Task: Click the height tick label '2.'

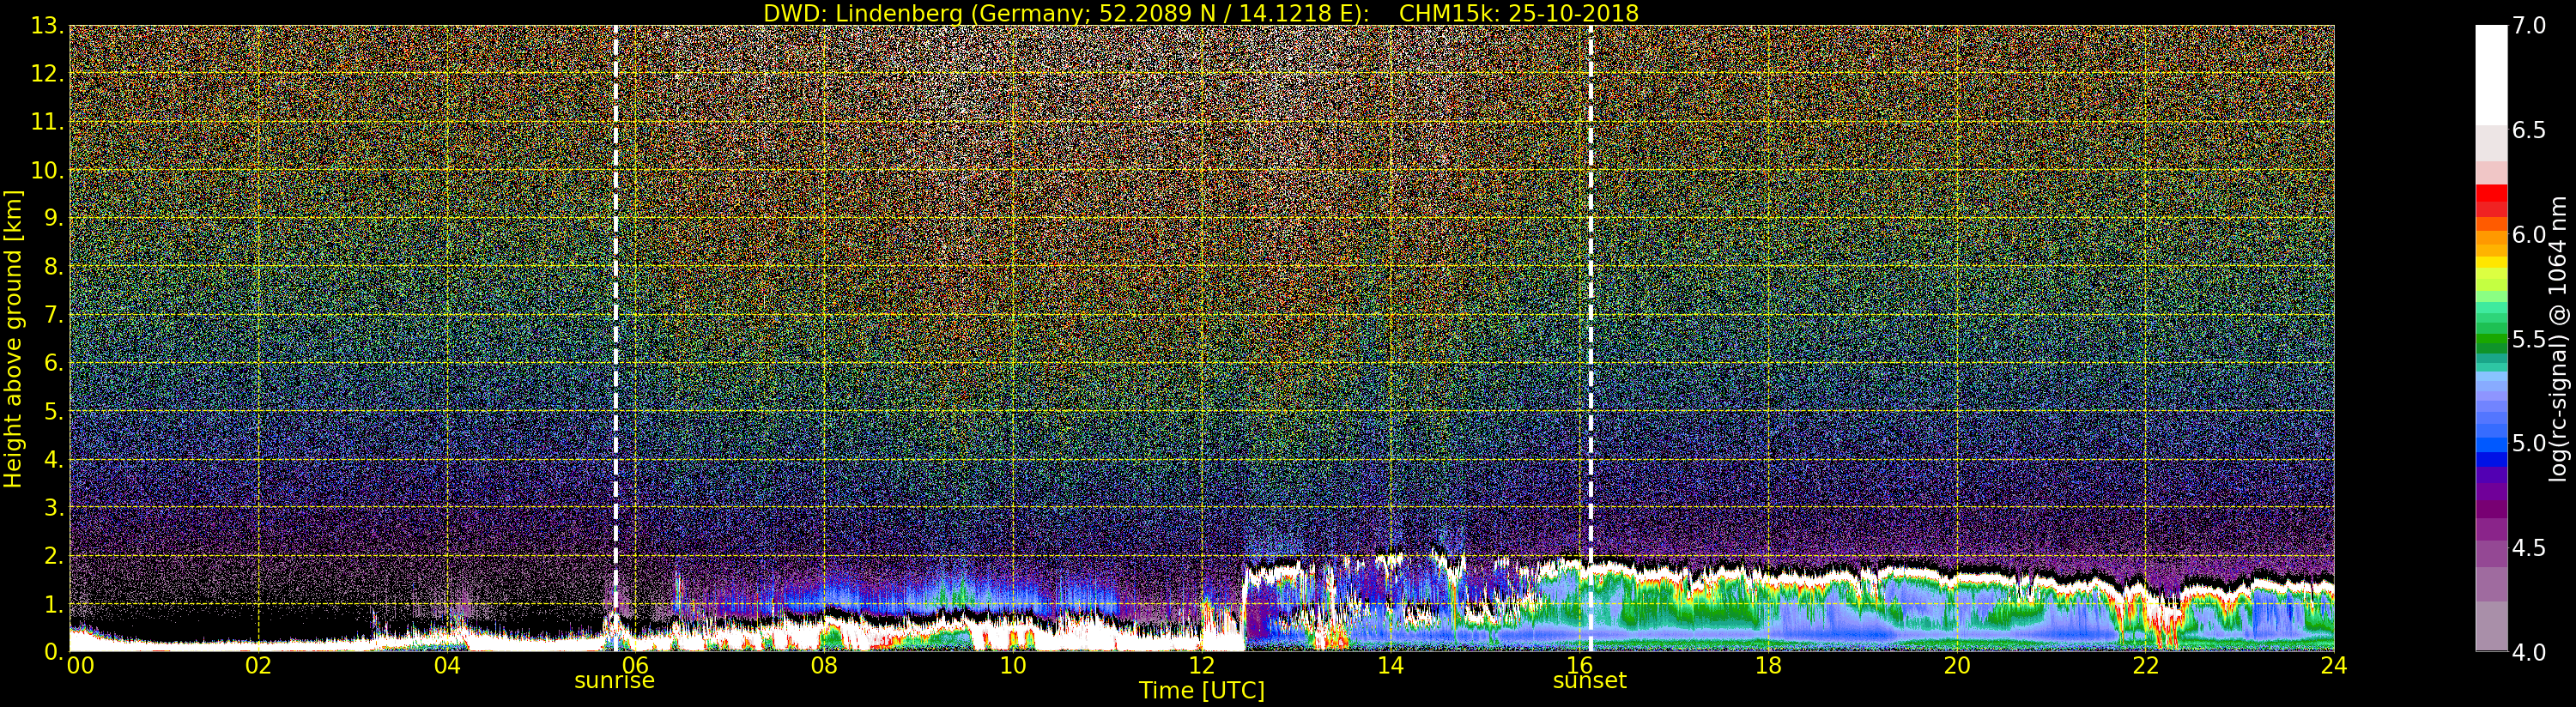Action: coord(54,555)
